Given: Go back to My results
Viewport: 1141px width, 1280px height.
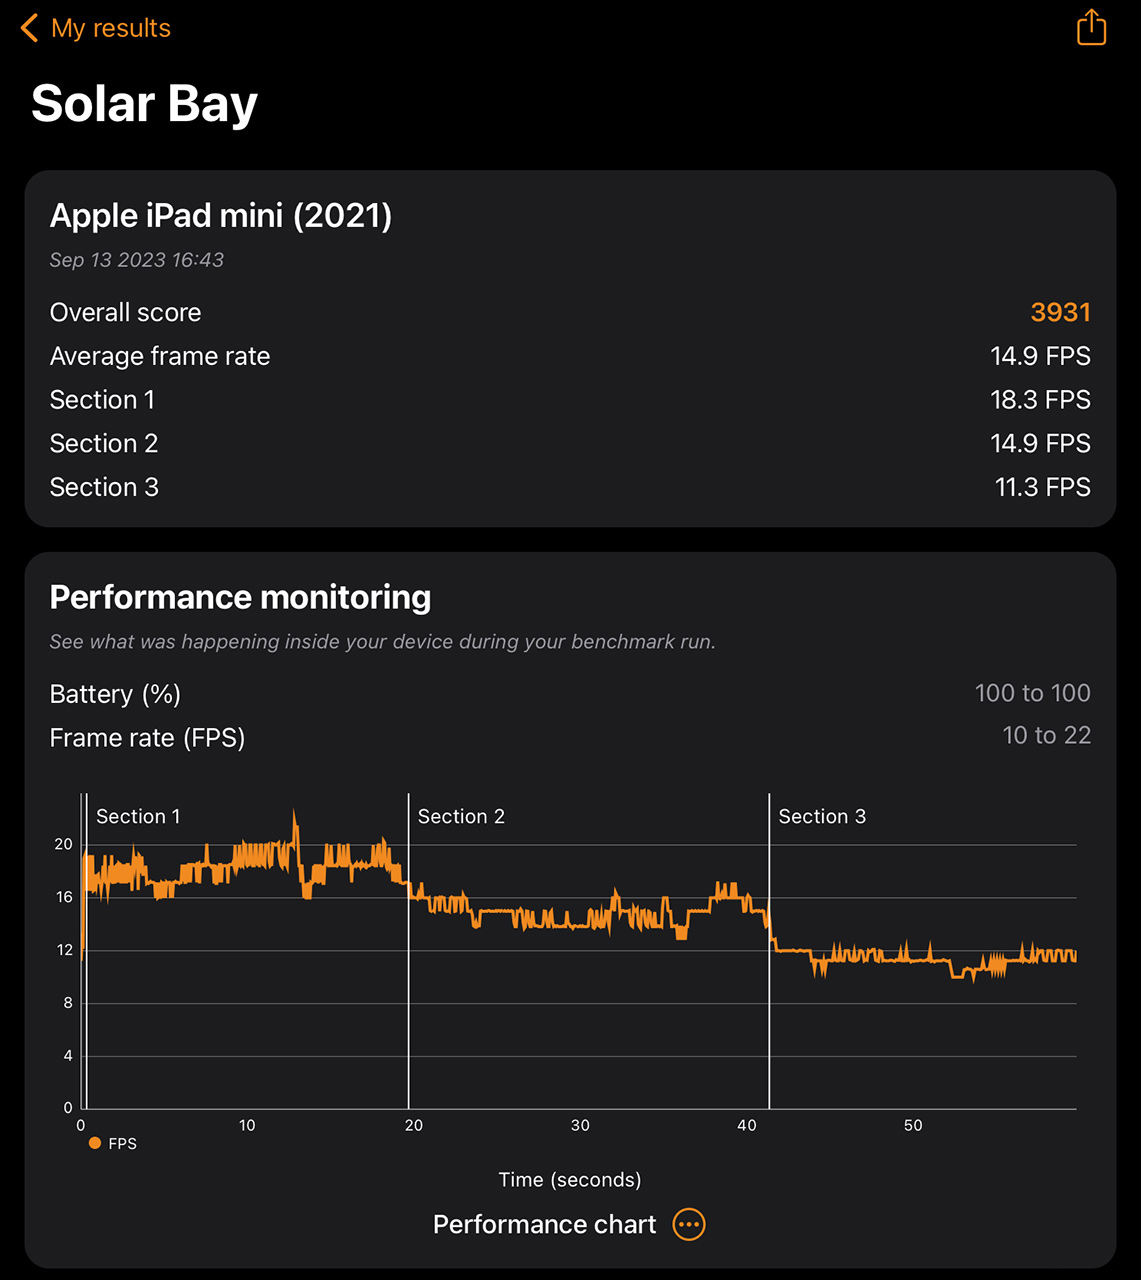Looking at the screenshot, I should [110, 28].
